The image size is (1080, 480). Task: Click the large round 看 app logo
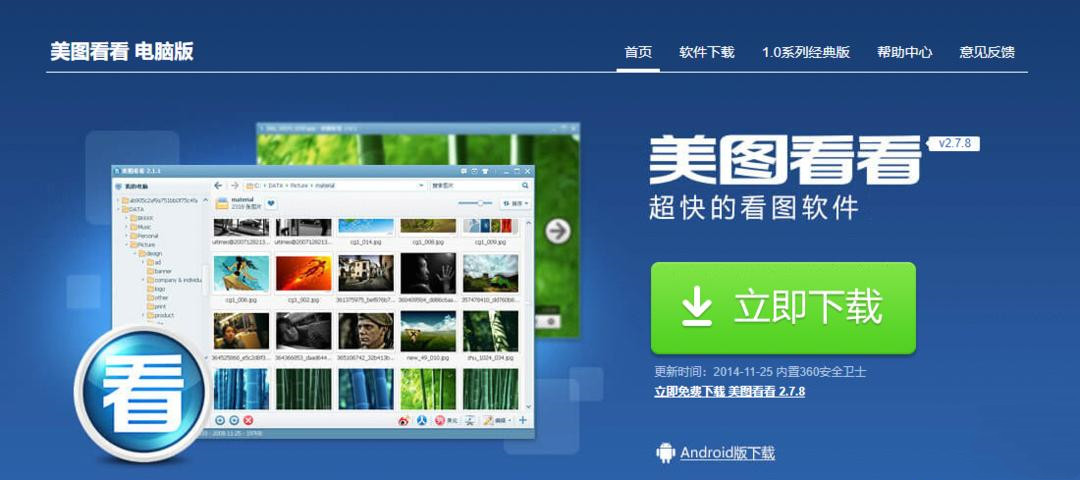tap(143, 395)
